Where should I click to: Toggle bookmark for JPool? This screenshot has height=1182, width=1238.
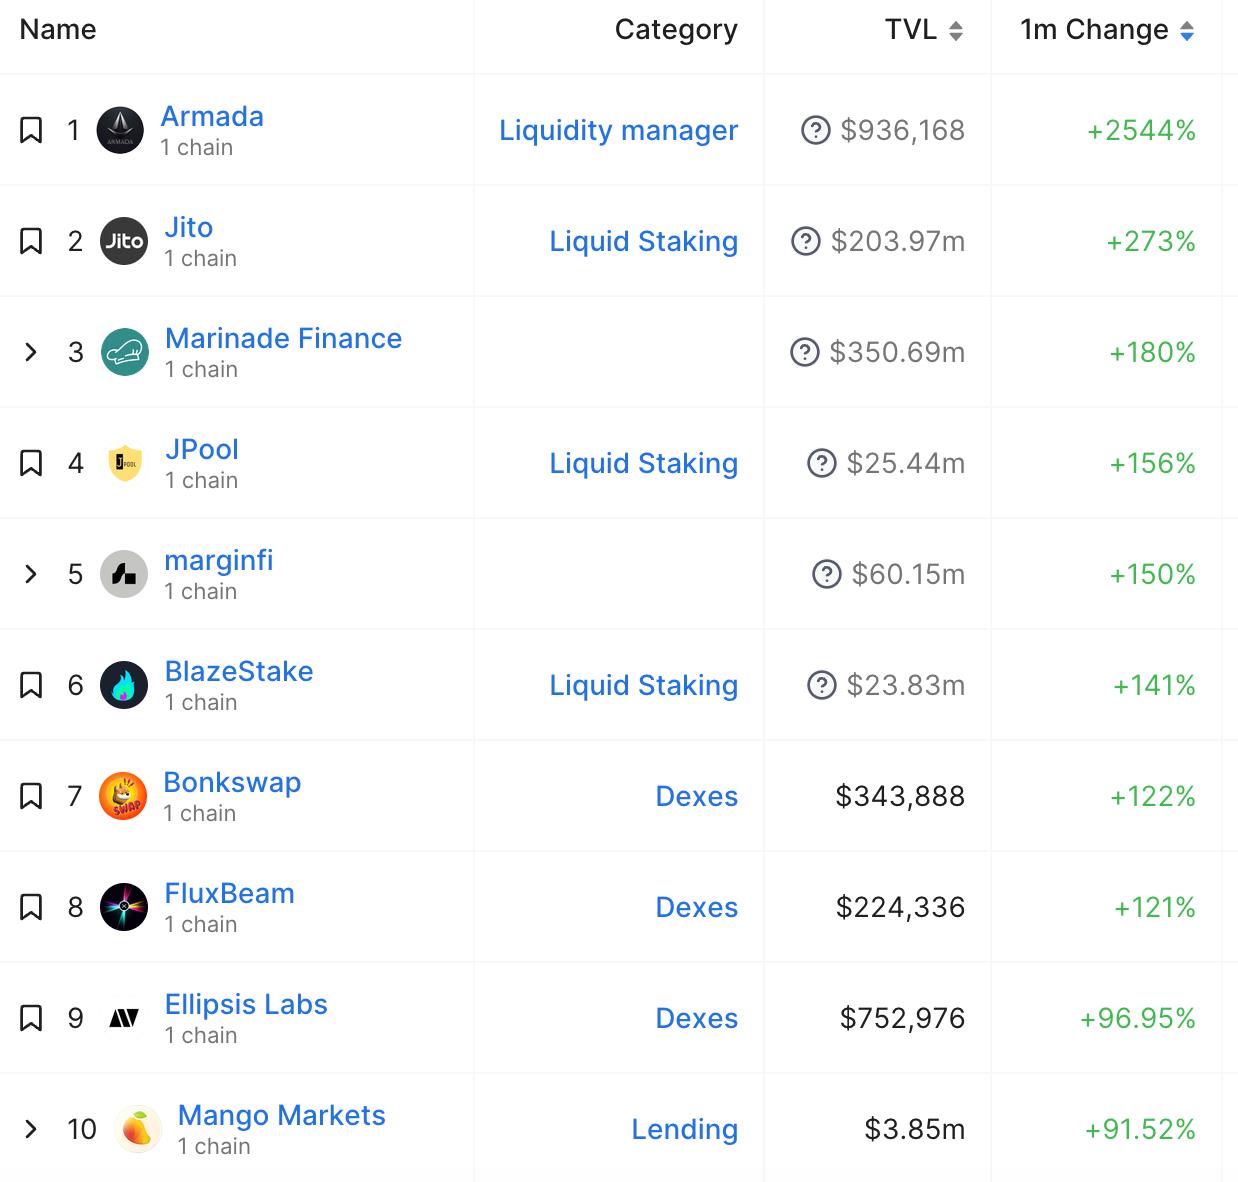31,463
